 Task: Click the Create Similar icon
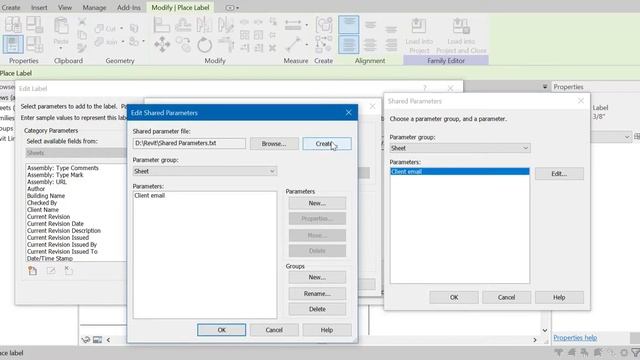323,44
